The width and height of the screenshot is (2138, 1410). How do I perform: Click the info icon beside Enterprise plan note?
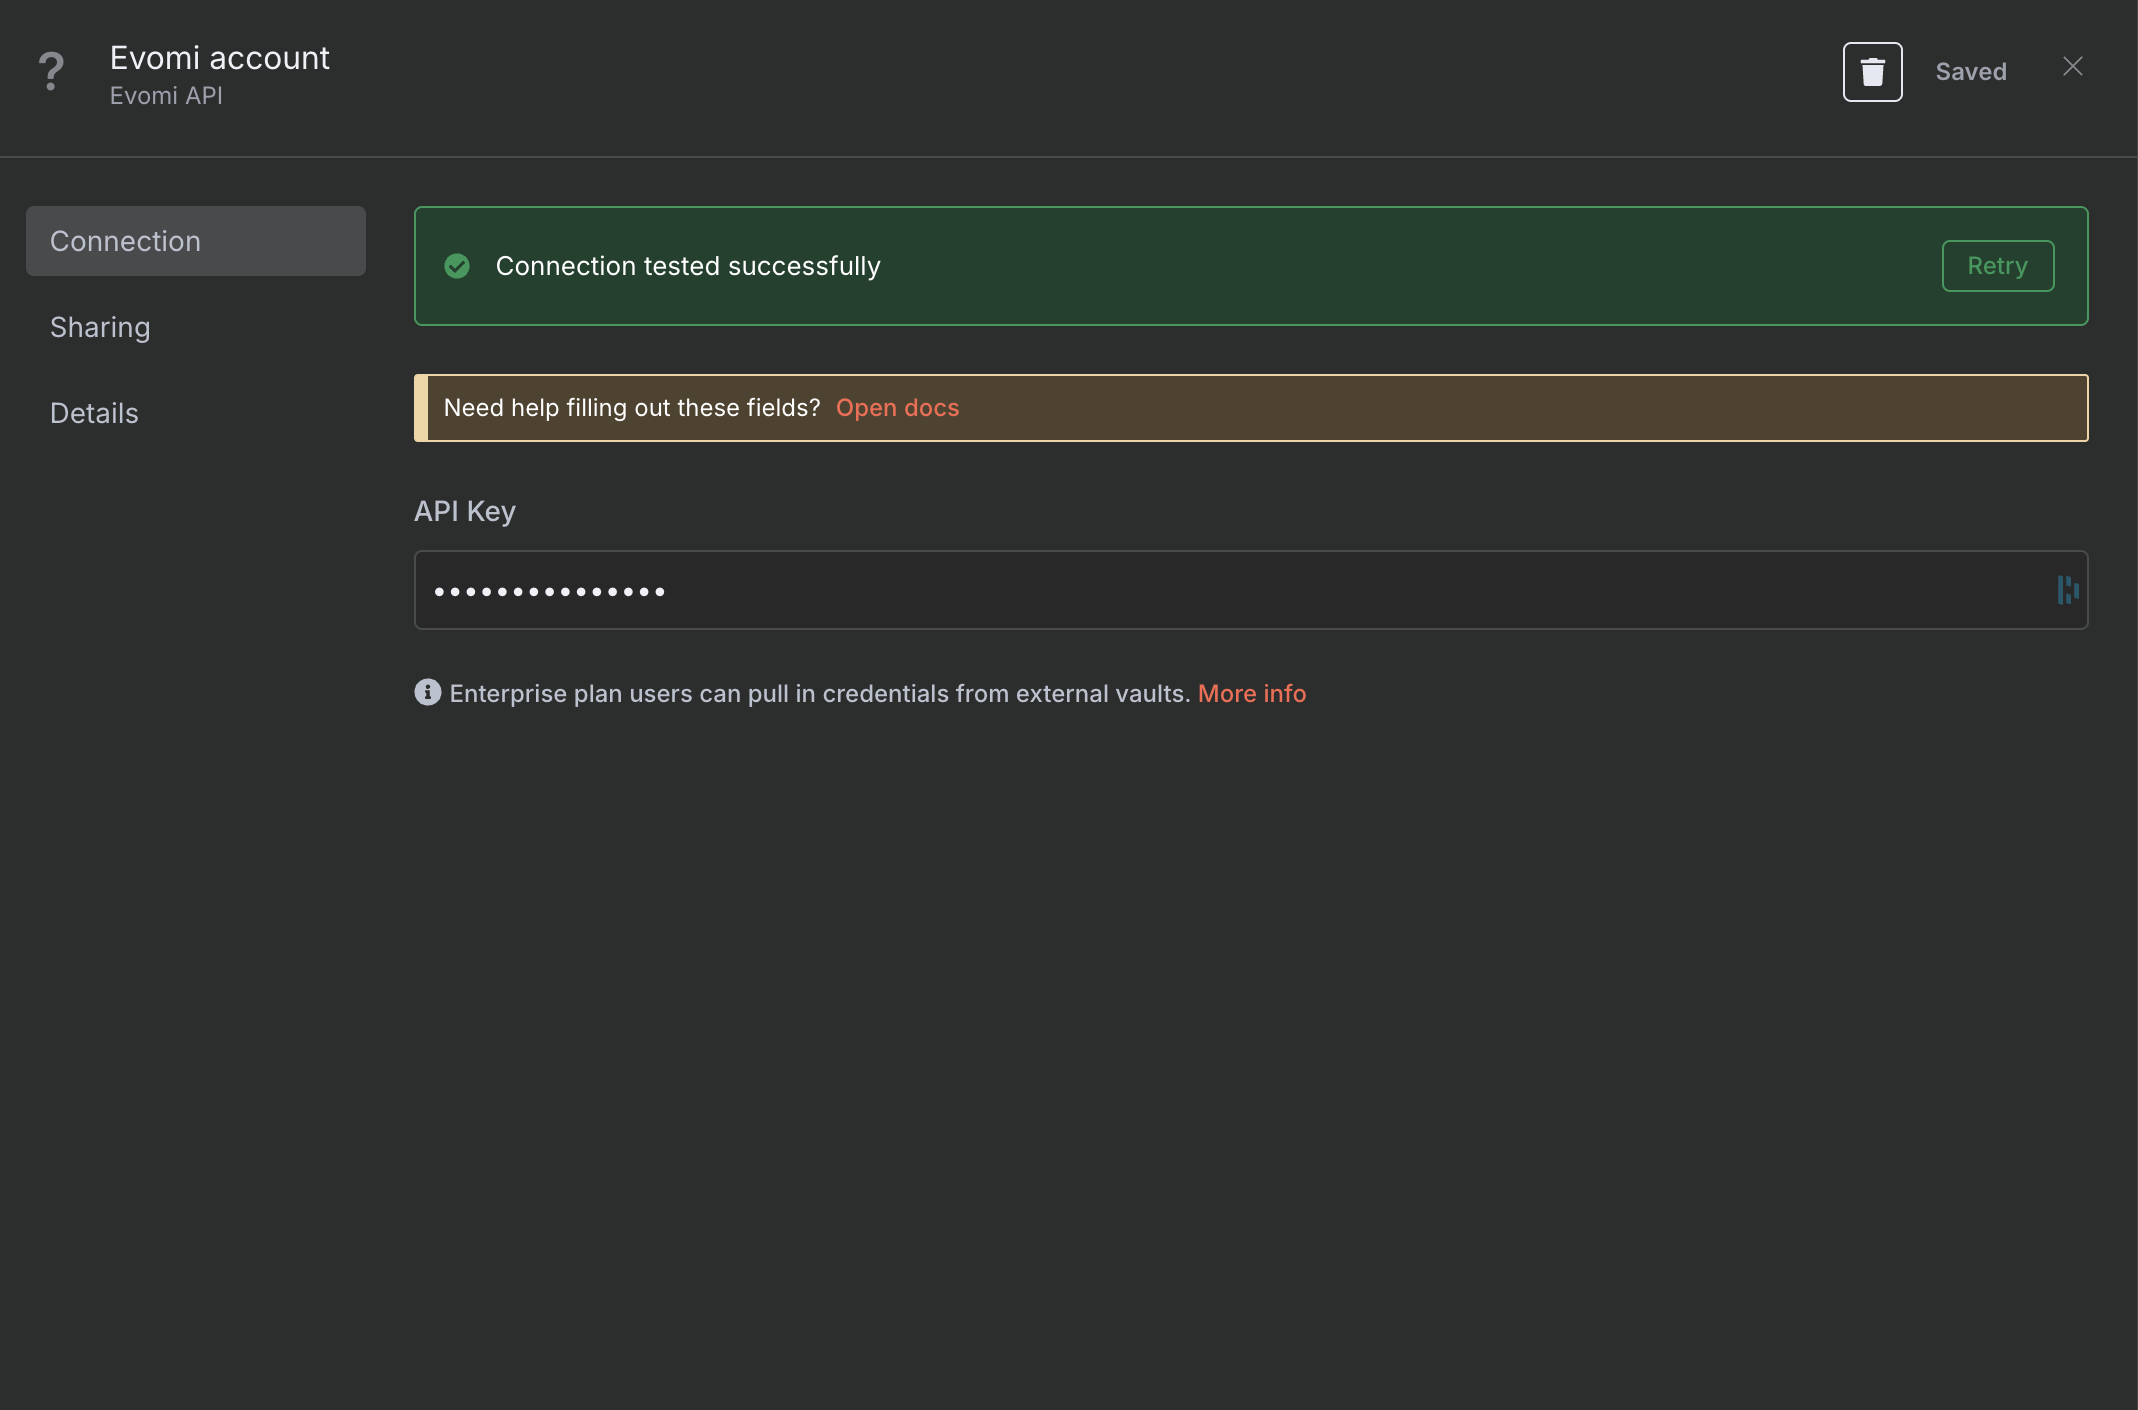pos(427,692)
